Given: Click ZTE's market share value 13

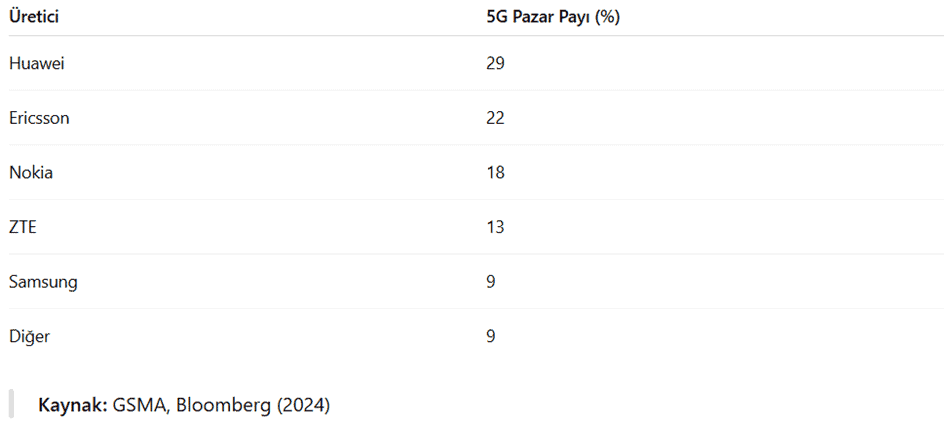Looking at the screenshot, I should [495, 227].
